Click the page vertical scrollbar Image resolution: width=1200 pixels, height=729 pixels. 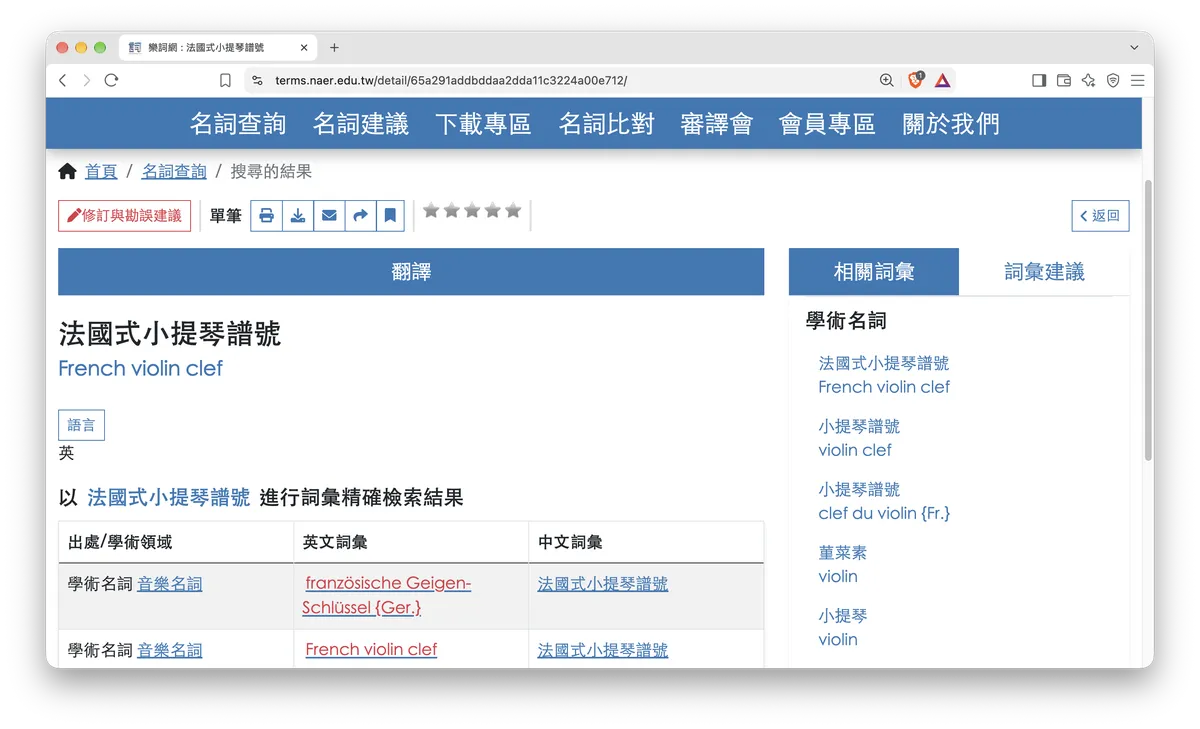coord(1148,320)
